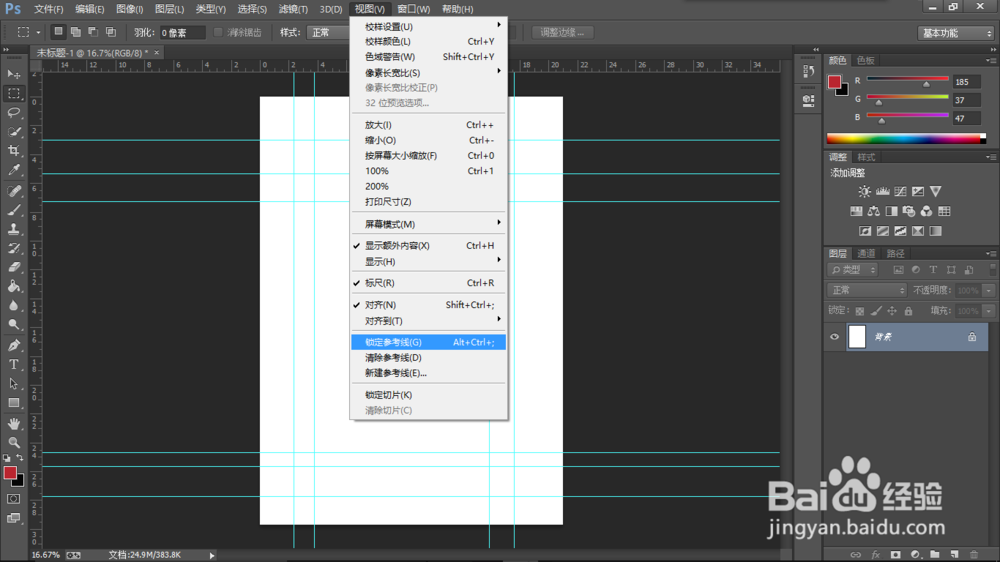Select the Move tool
Screen dimensions: 1000x562
coord(13,74)
